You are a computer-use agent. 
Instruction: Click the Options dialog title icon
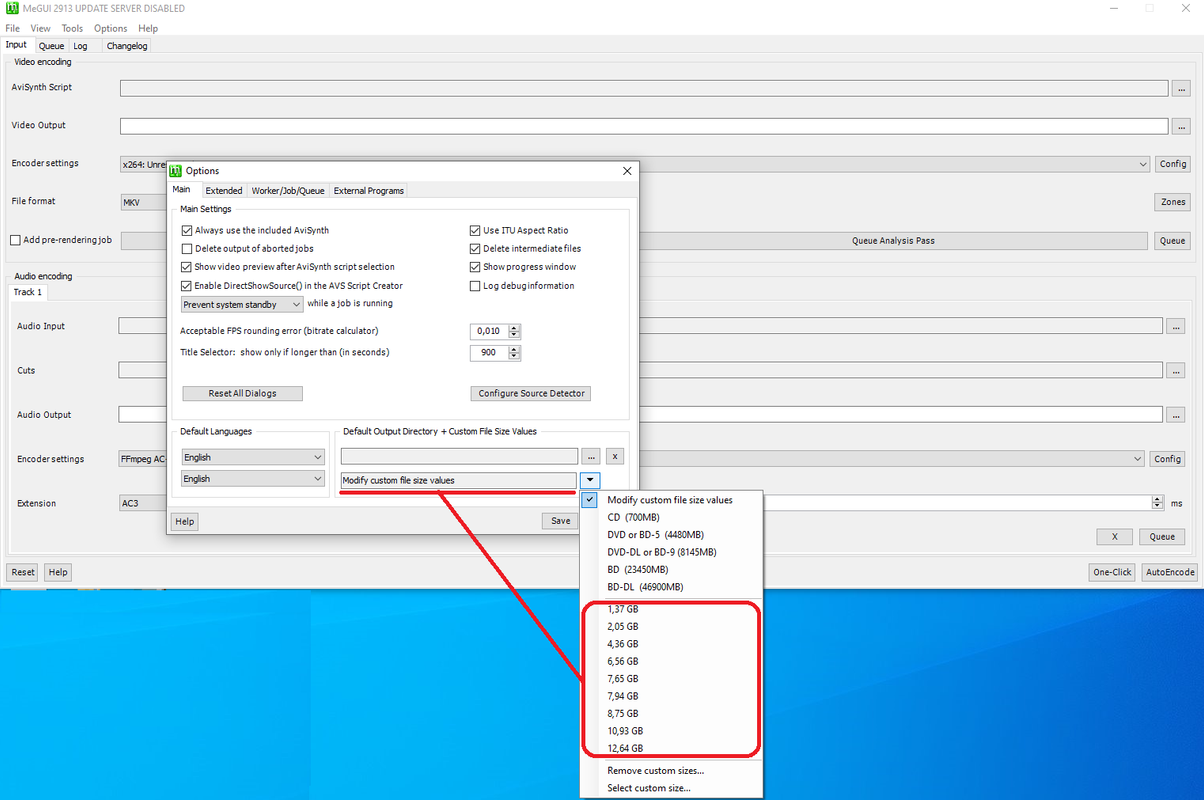pyautogui.click(x=176, y=171)
